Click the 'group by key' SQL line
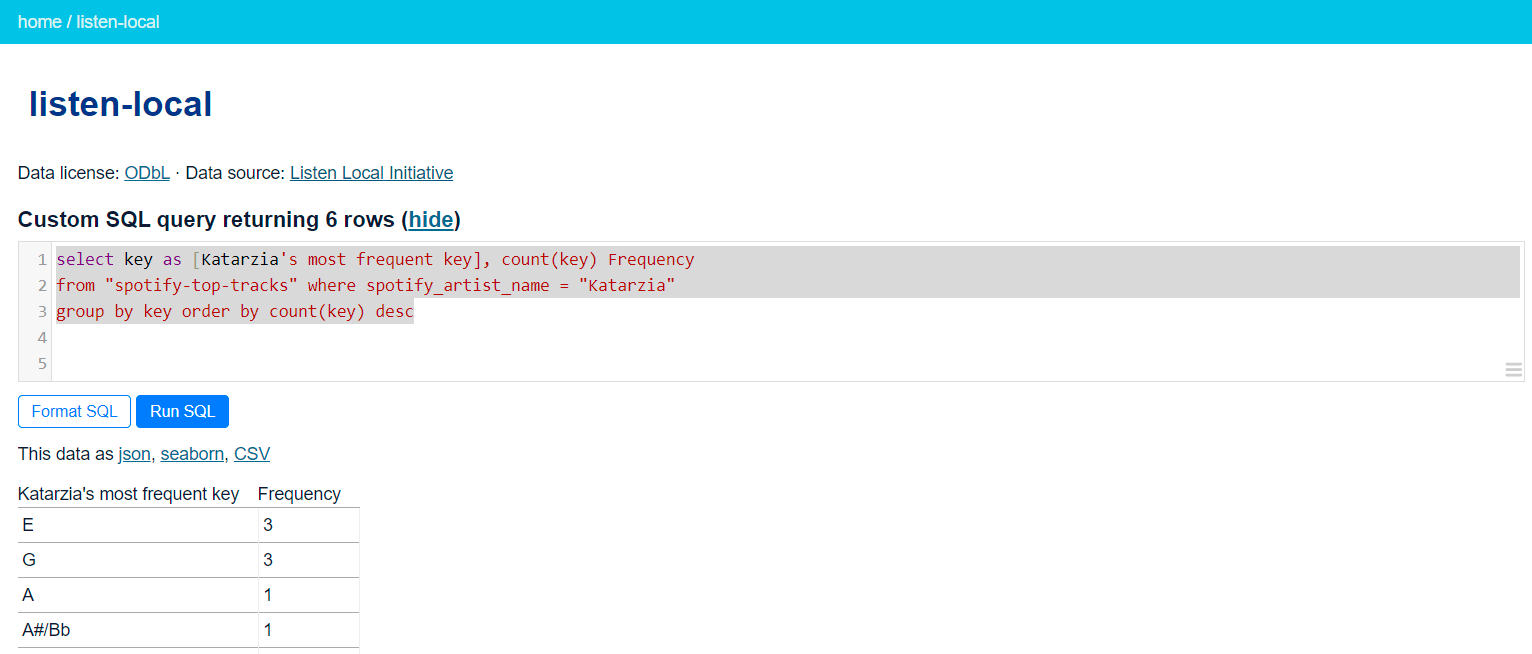This screenshot has height=654, width=1532. pos(235,312)
